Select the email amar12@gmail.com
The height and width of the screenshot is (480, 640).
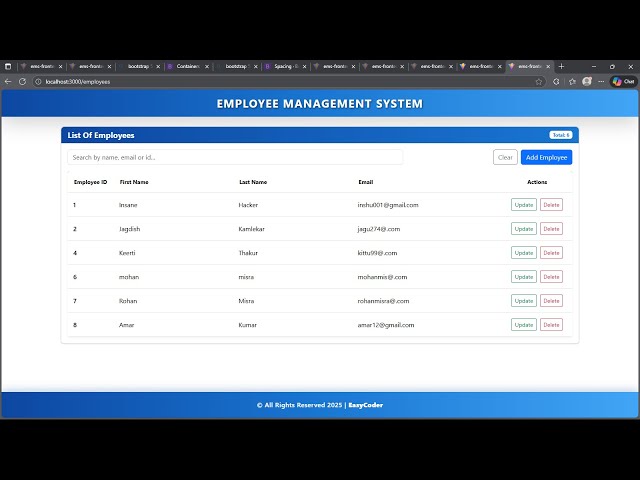(x=386, y=325)
